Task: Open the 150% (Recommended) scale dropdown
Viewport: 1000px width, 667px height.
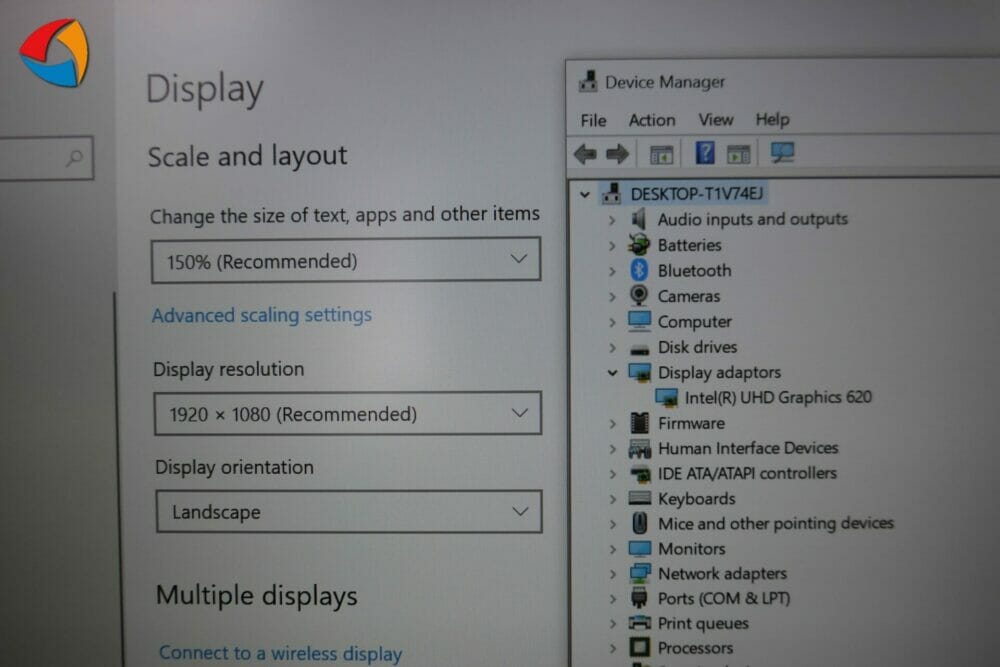Action: [346, 260]
